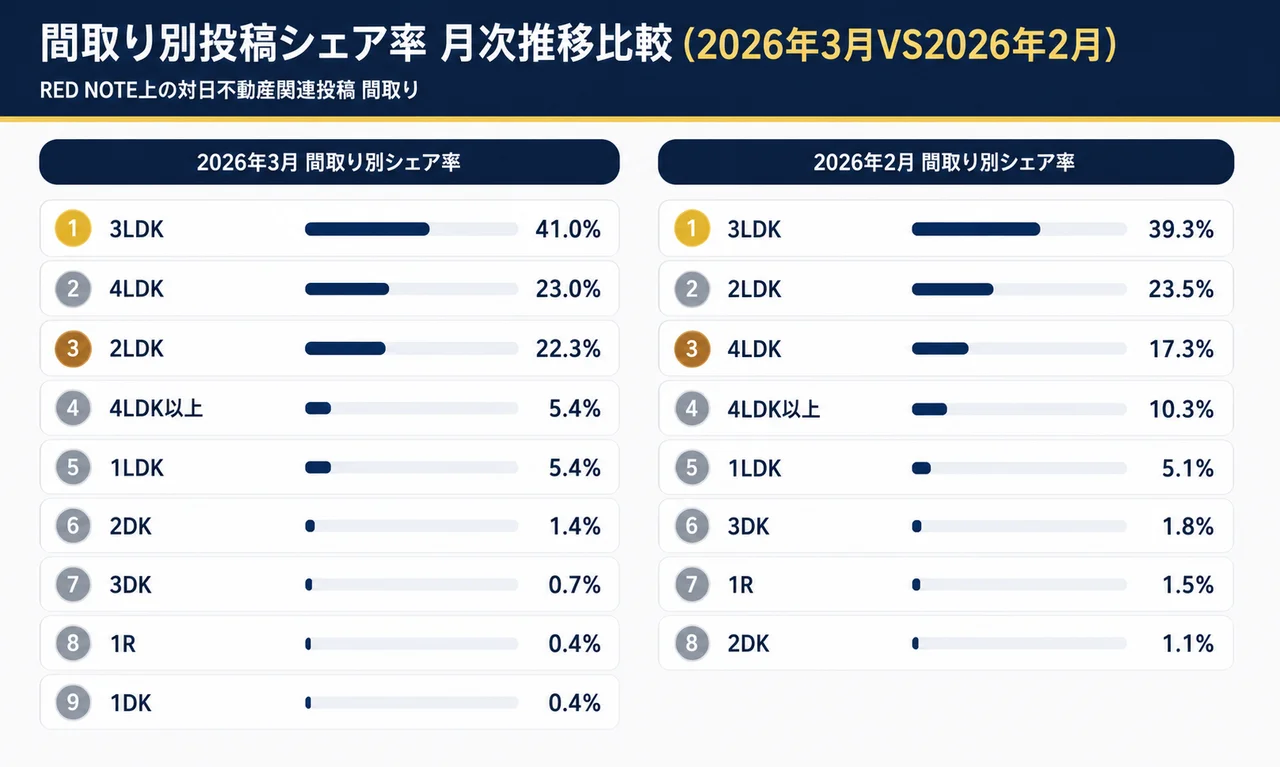Click the March 3LDK 41.0% progress bar
Image resolution: width=1280 pixels, height=767 pixels.
(411, 229)
